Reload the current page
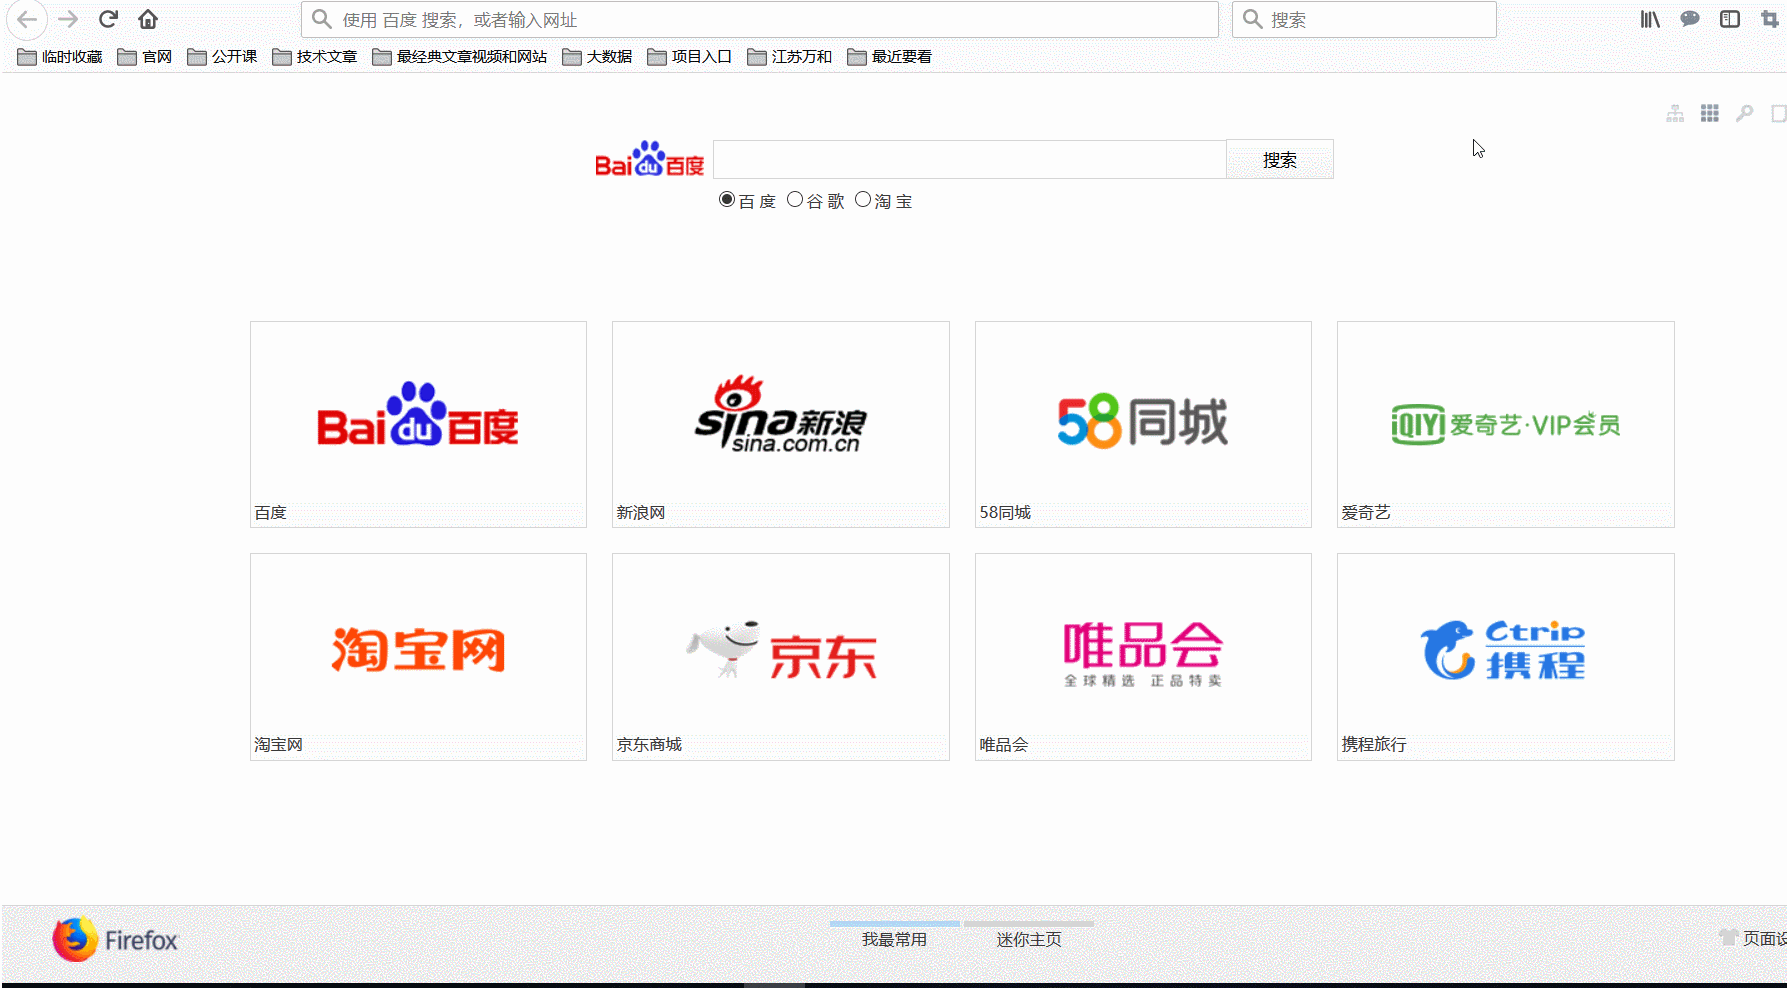Screen dimensions: 1787x988 tap(108, 19)
